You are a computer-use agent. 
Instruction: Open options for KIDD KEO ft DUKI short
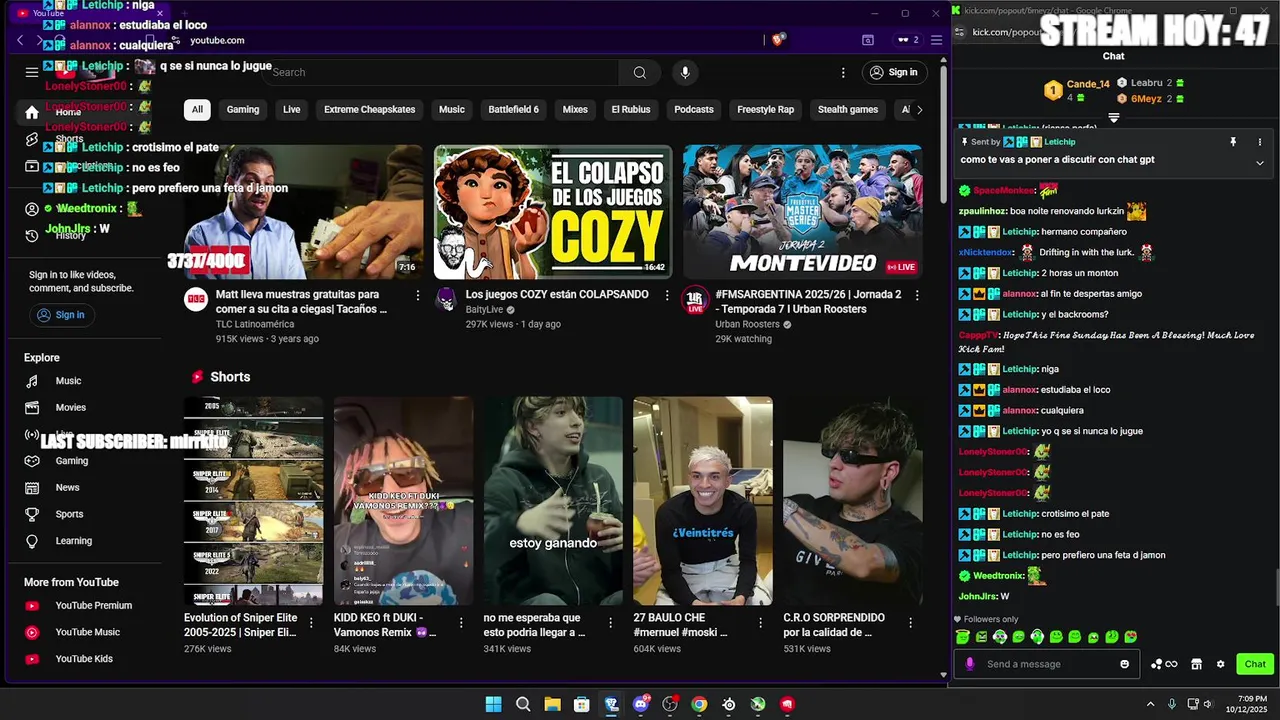(x=461, y=622)
